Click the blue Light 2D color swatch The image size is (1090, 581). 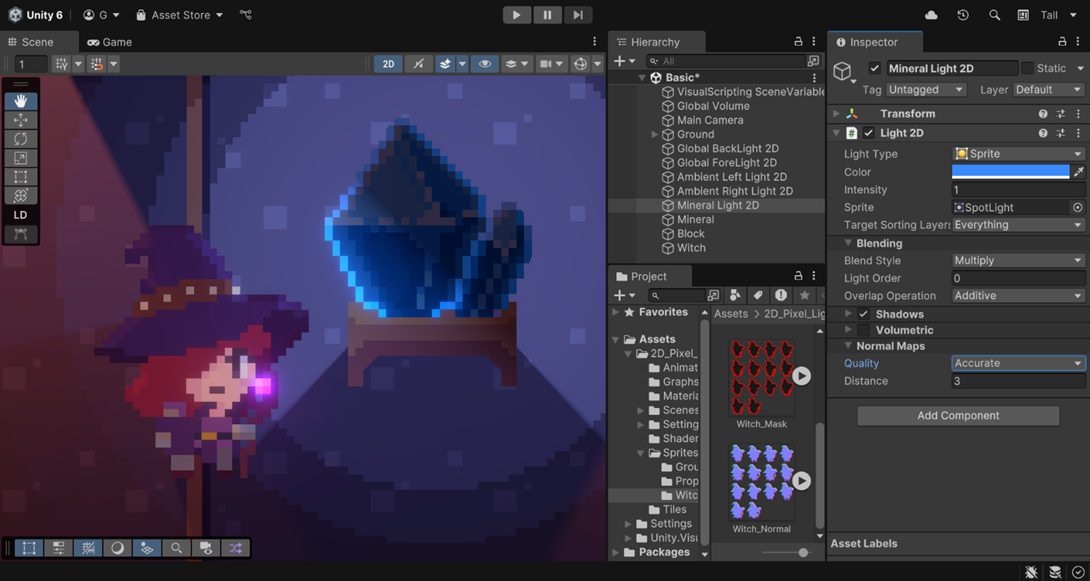(1010, 172)
